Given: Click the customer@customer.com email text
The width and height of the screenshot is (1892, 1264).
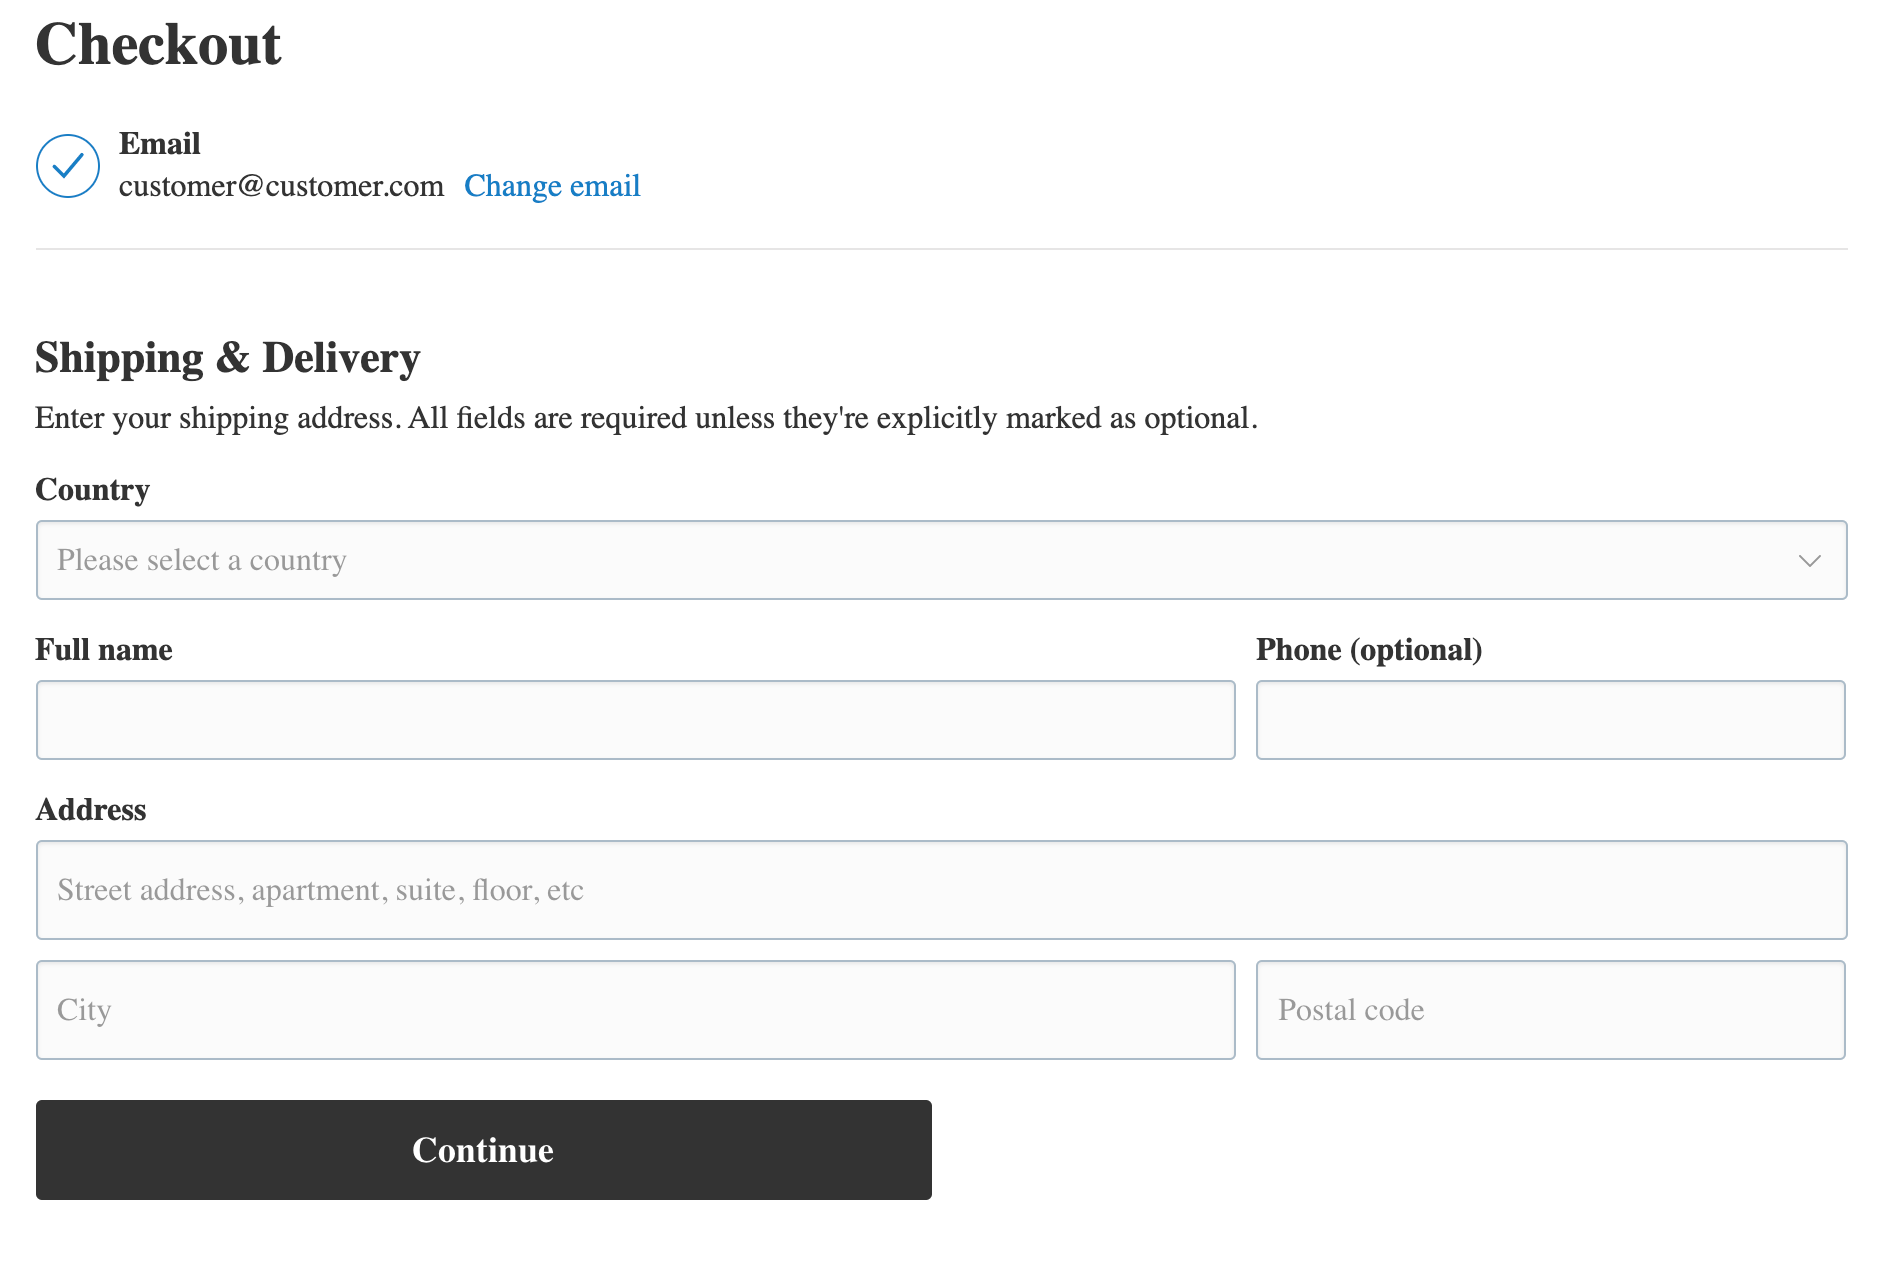Looking at the screenshot, I should coord(281,187).
